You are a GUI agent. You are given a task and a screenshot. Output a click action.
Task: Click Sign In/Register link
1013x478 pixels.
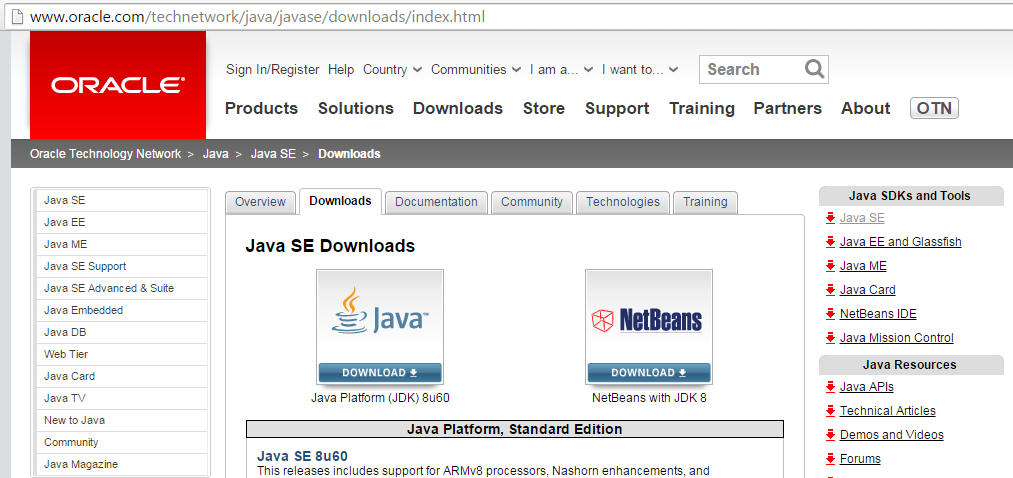pyautogui.click(x=273, y=69)
